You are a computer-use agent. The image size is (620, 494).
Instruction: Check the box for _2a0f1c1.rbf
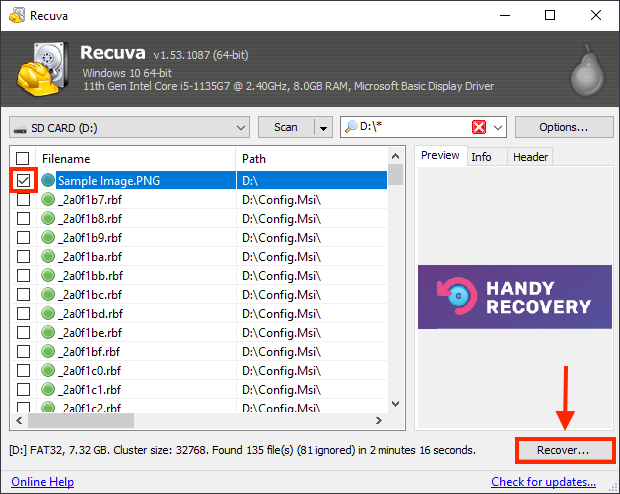click(23, 389)
